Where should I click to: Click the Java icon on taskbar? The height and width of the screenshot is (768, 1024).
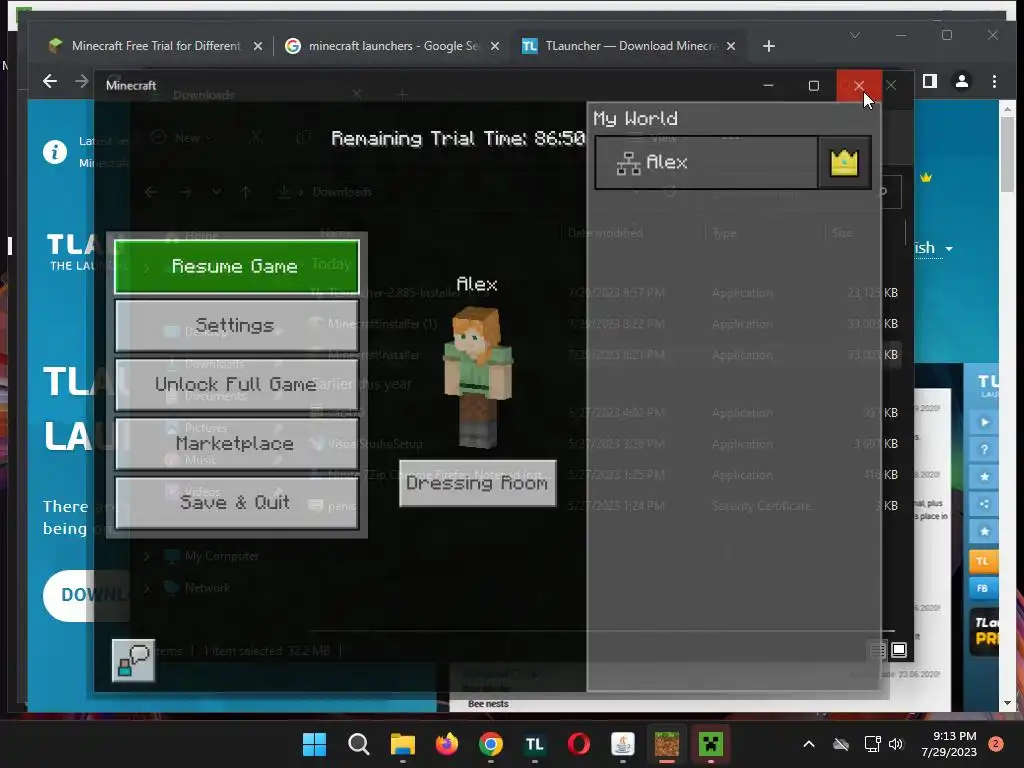point(622,744)
